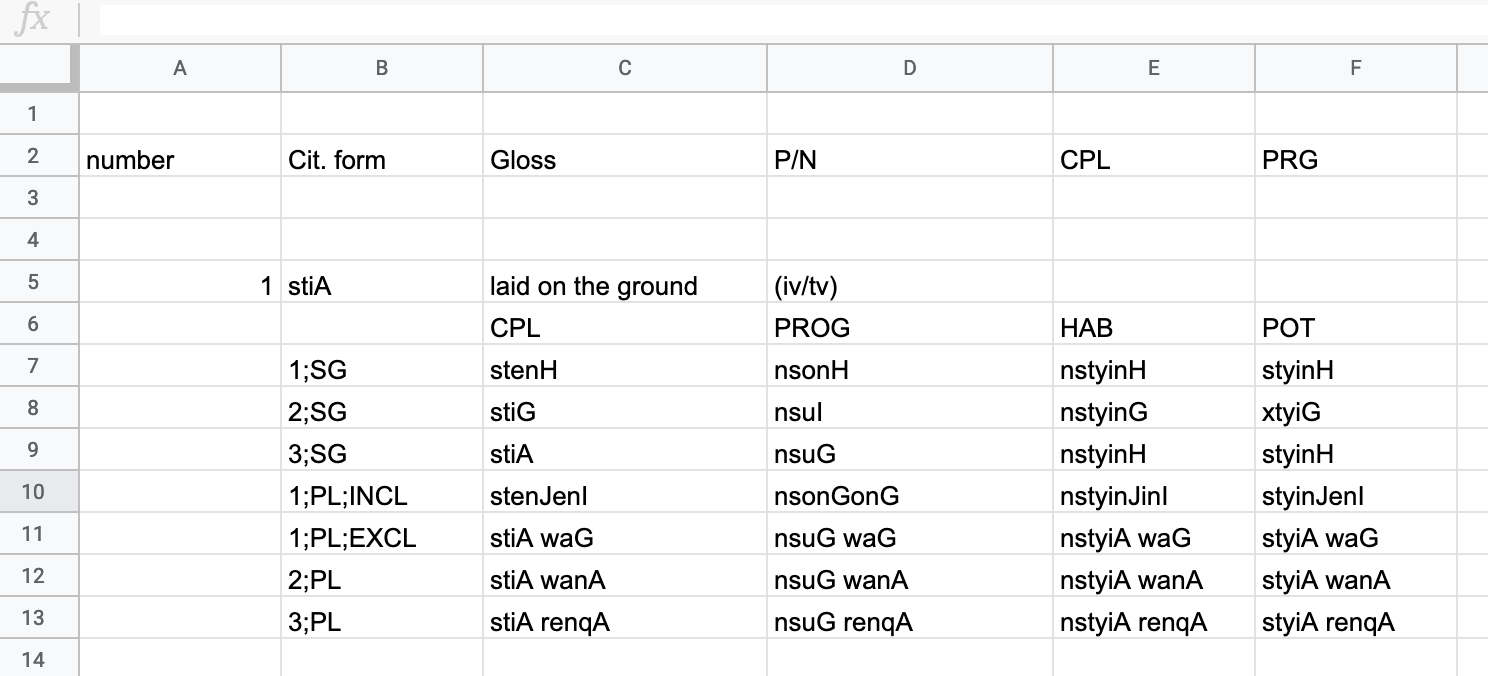This screenshot has width=1488, height=676.
Task: Select the 'stiA wanA' cell
Action: coord(625,580)
